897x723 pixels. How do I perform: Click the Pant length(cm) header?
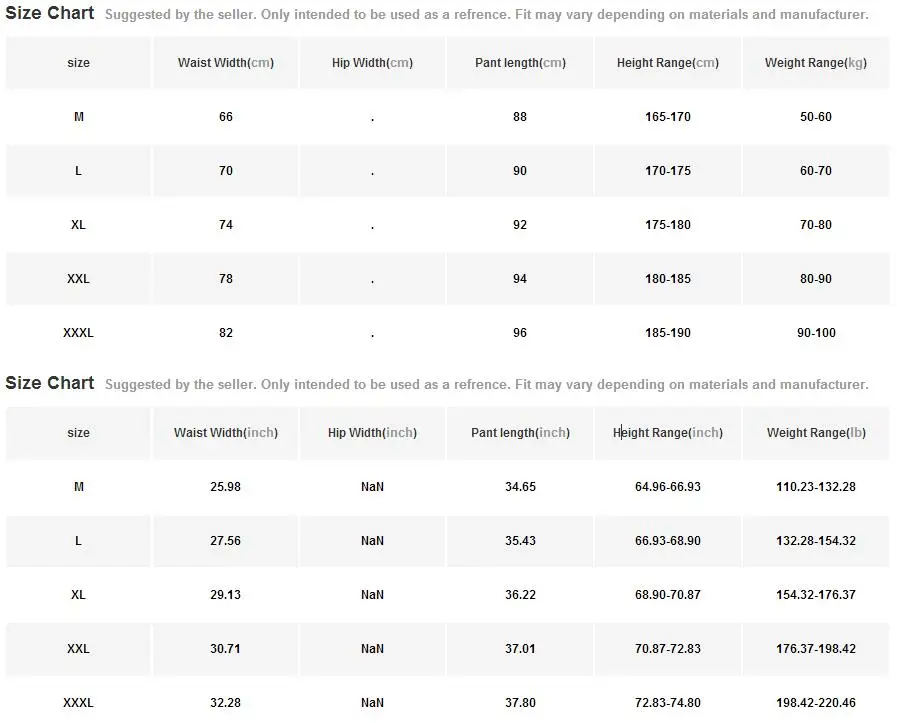pos(520,63)
